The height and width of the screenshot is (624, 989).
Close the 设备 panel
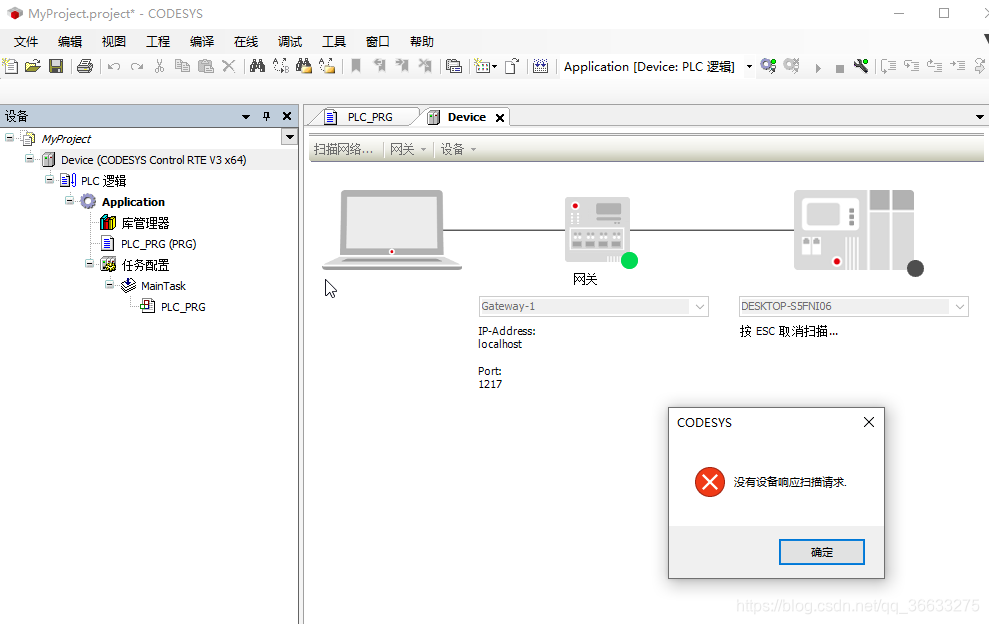tap(287, 116)
